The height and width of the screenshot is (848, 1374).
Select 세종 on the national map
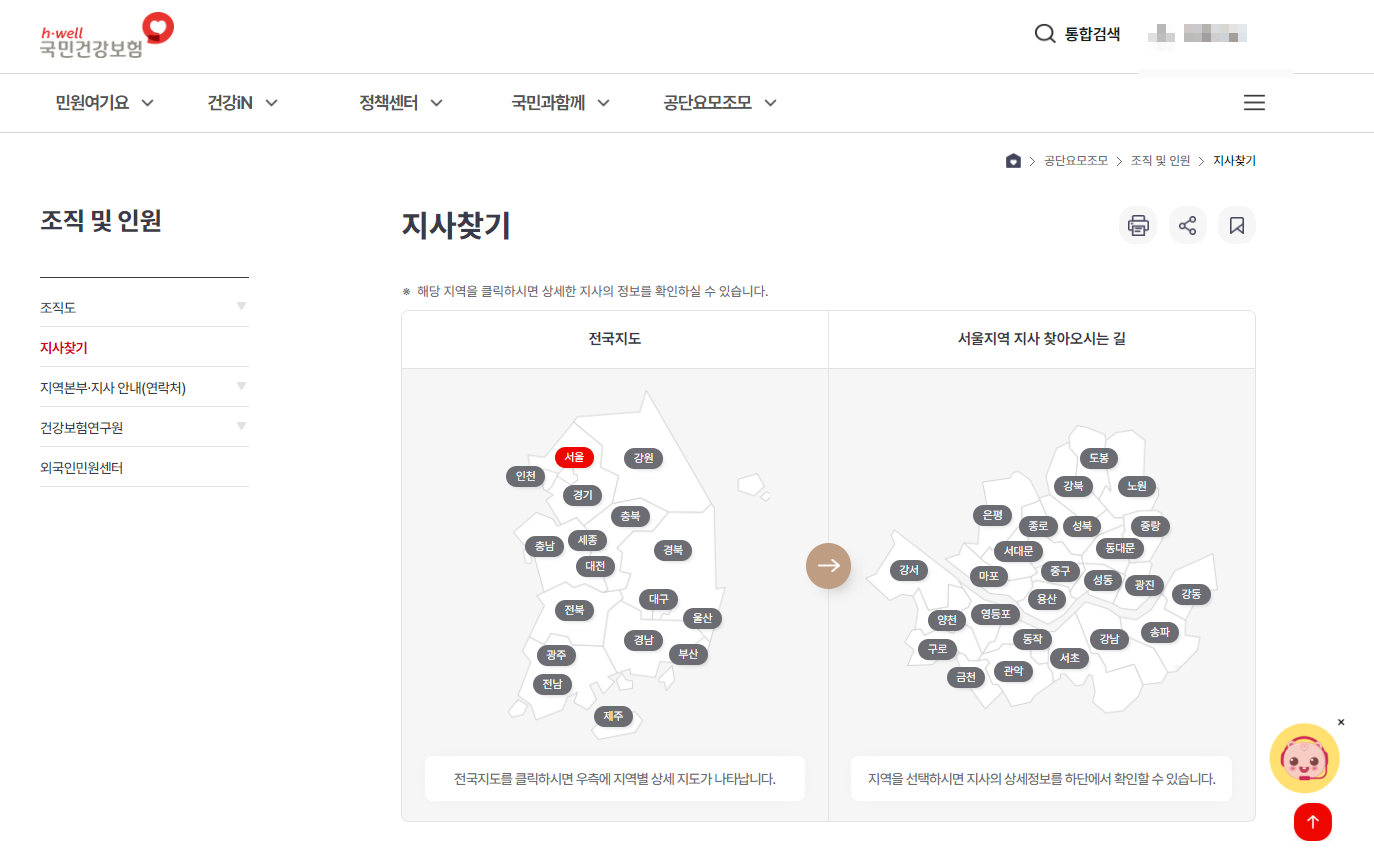click(x=587, y=540)
